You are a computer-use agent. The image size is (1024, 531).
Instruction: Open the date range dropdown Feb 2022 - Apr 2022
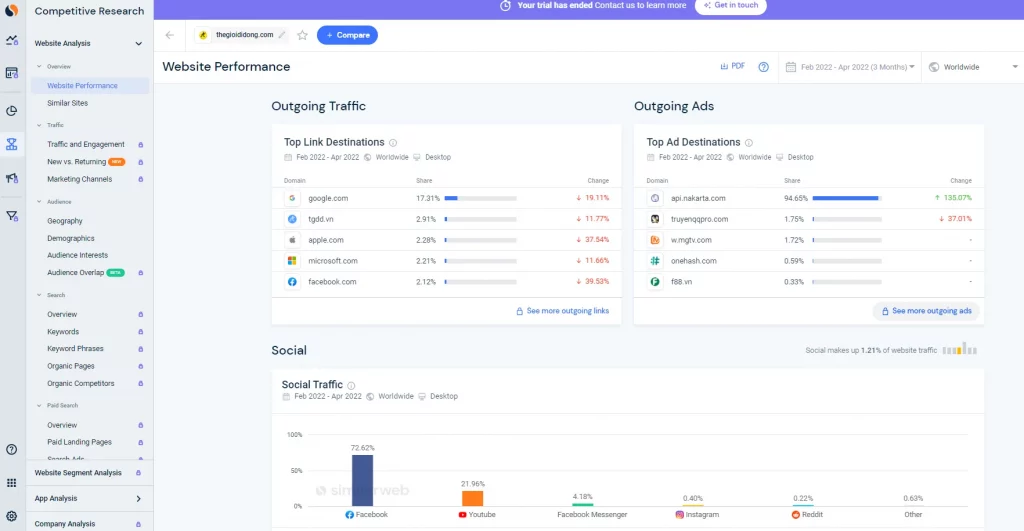coord(850,67)
